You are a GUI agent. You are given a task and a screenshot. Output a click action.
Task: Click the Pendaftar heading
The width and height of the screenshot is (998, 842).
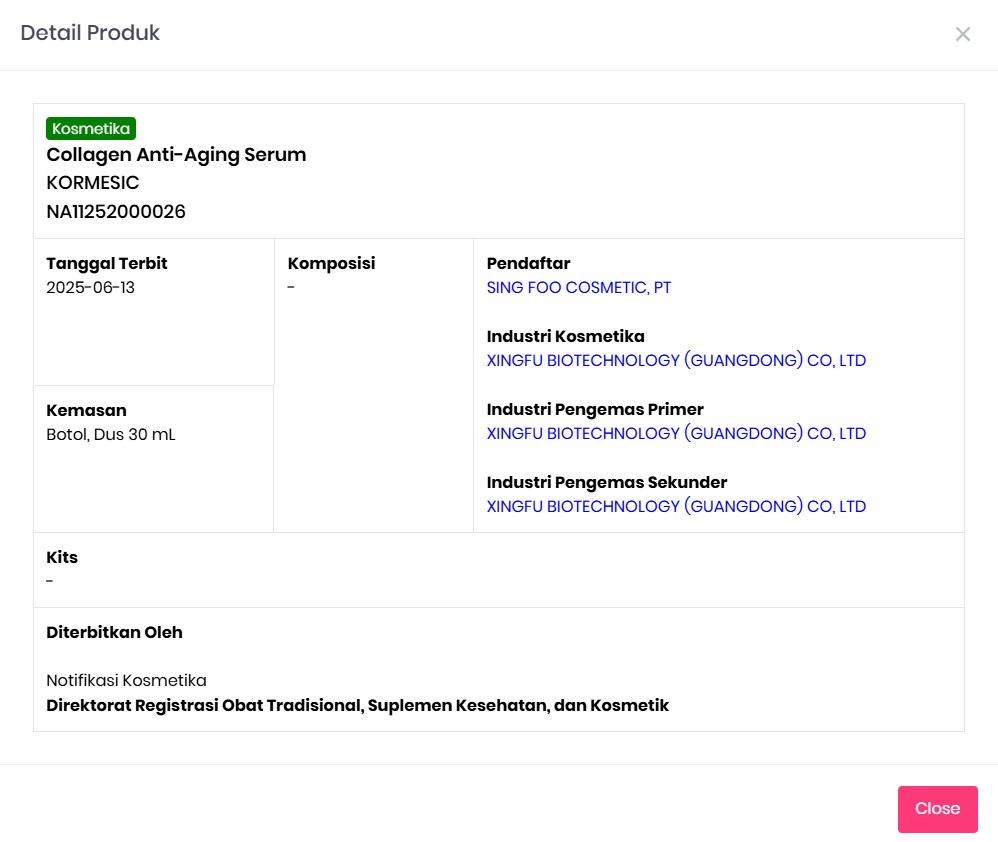[x=528, y=263]
